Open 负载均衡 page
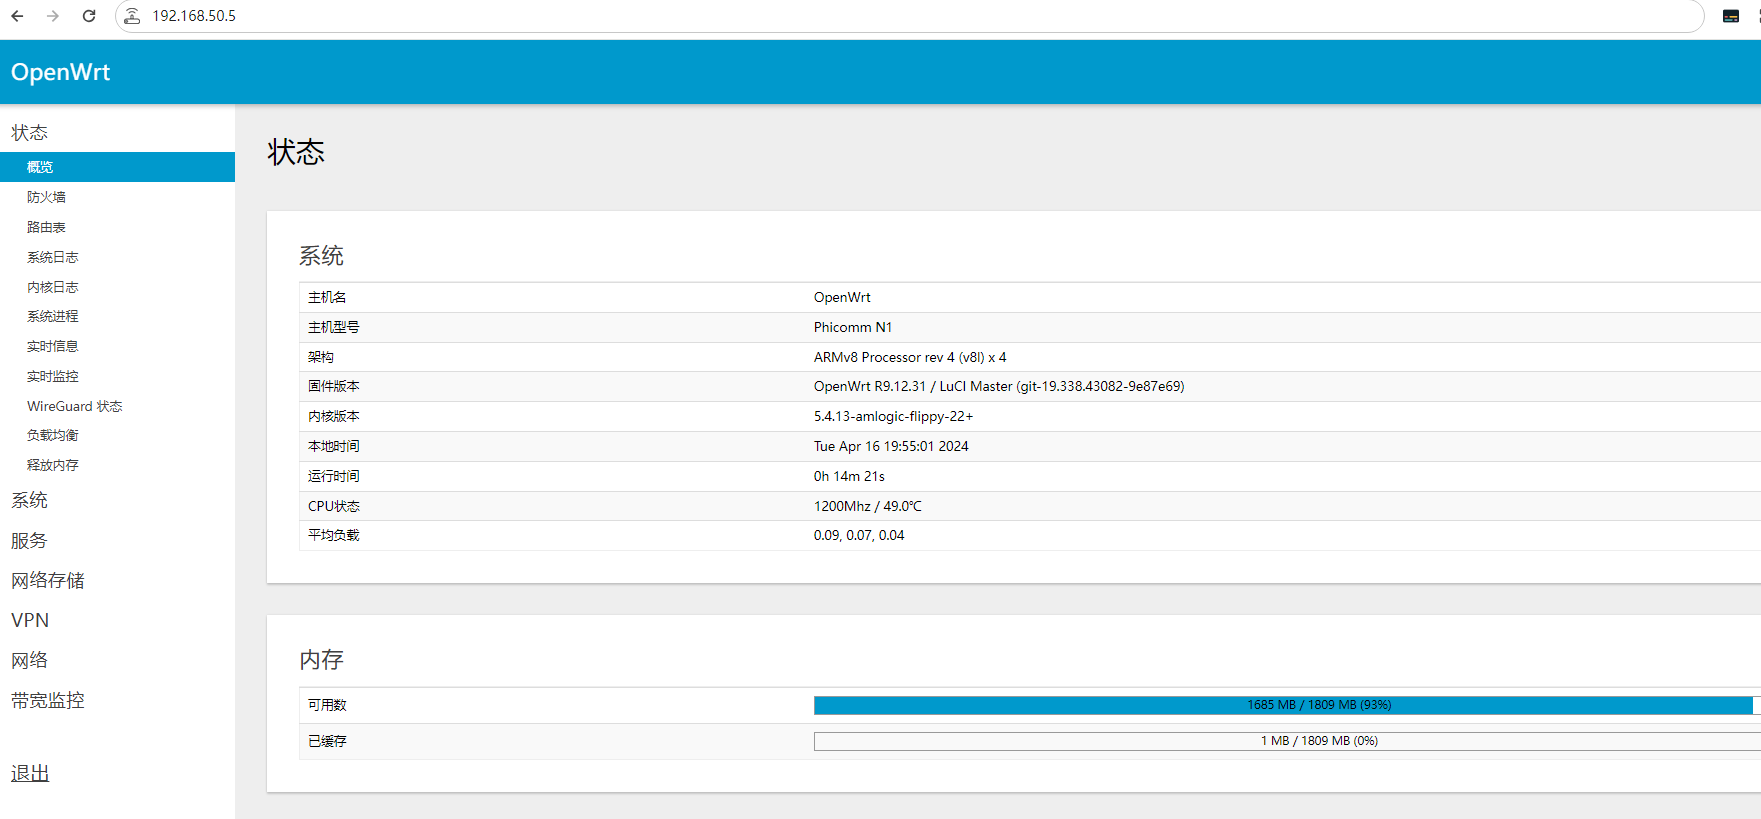Viewport: 1761px width, 819px height. (x=52, y=435)
